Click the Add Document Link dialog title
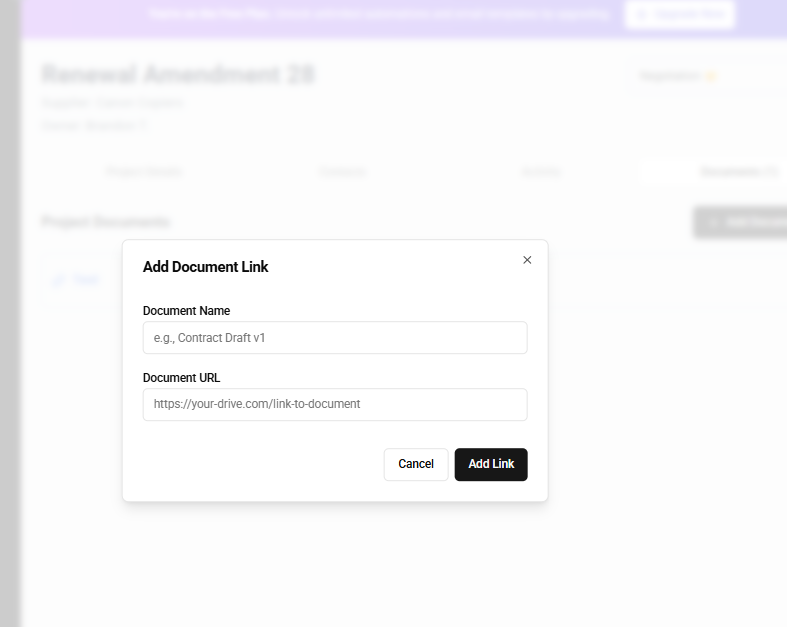Viewport: 787px width, 627px height. click(x=205, y=267)
